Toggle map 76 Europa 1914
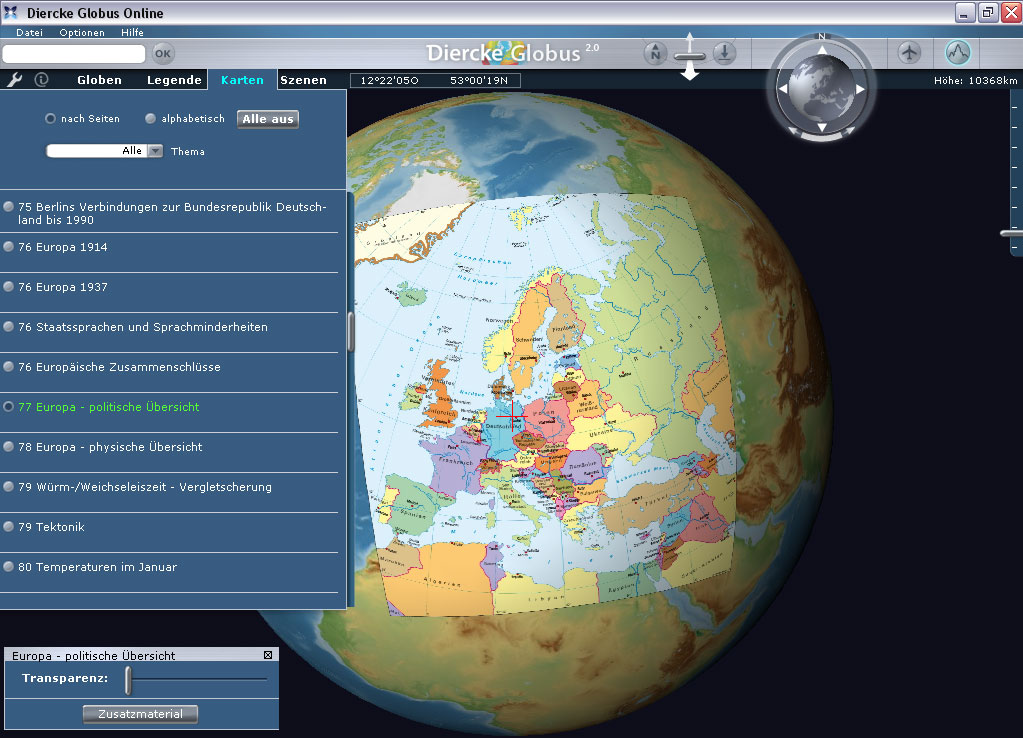 9,247
